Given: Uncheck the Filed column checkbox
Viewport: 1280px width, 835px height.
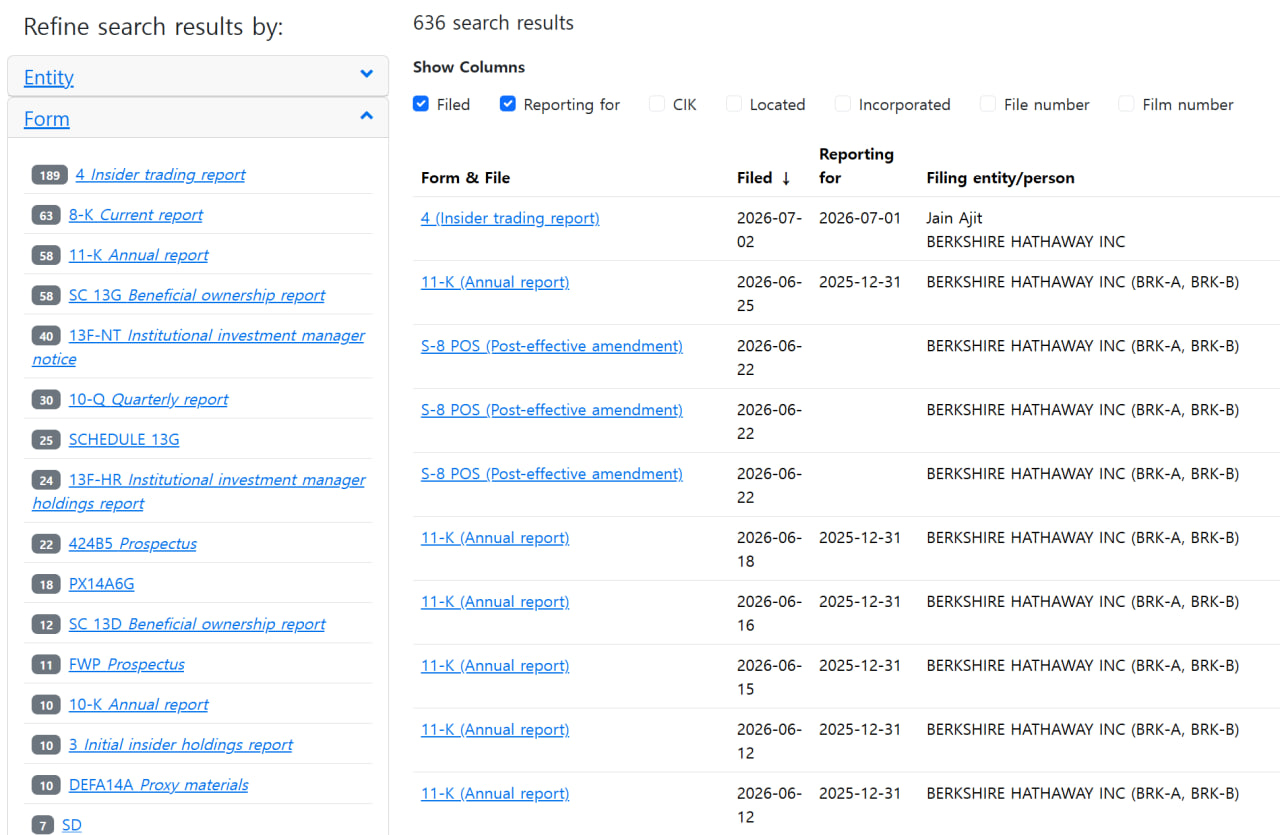Looking at the screenshot, I should click(x=421, y=104).
